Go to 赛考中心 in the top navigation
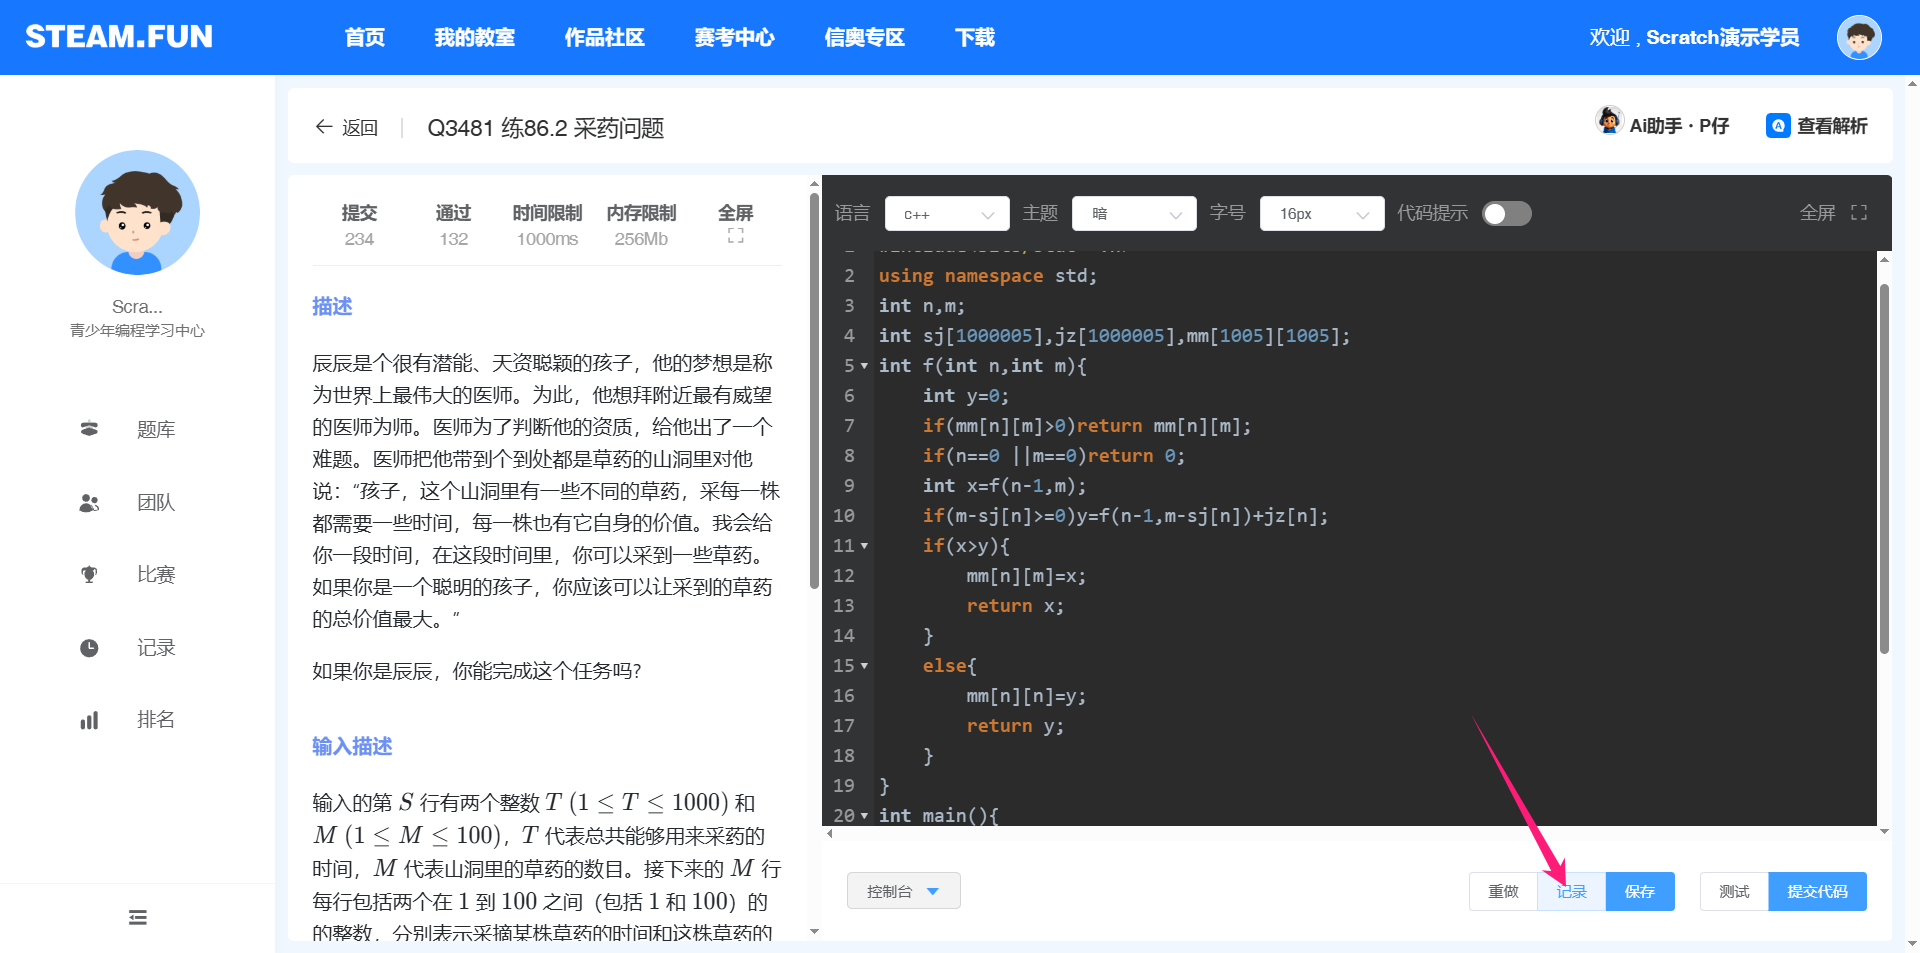 point(734,38)
